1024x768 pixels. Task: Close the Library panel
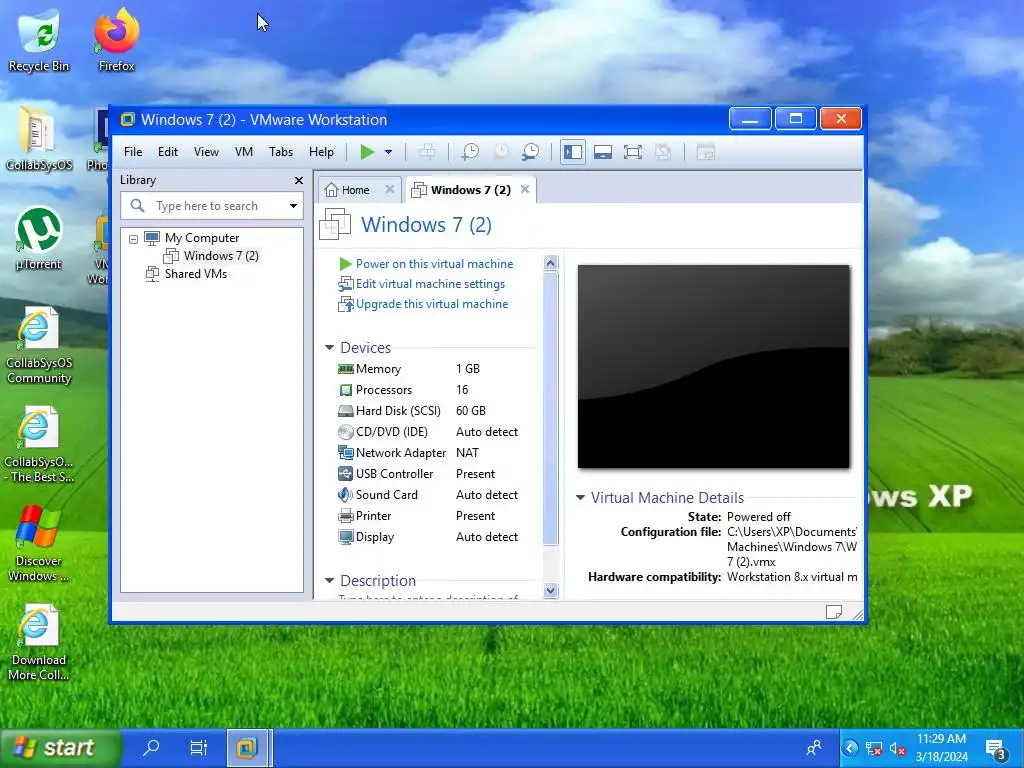tap(298, 180)
